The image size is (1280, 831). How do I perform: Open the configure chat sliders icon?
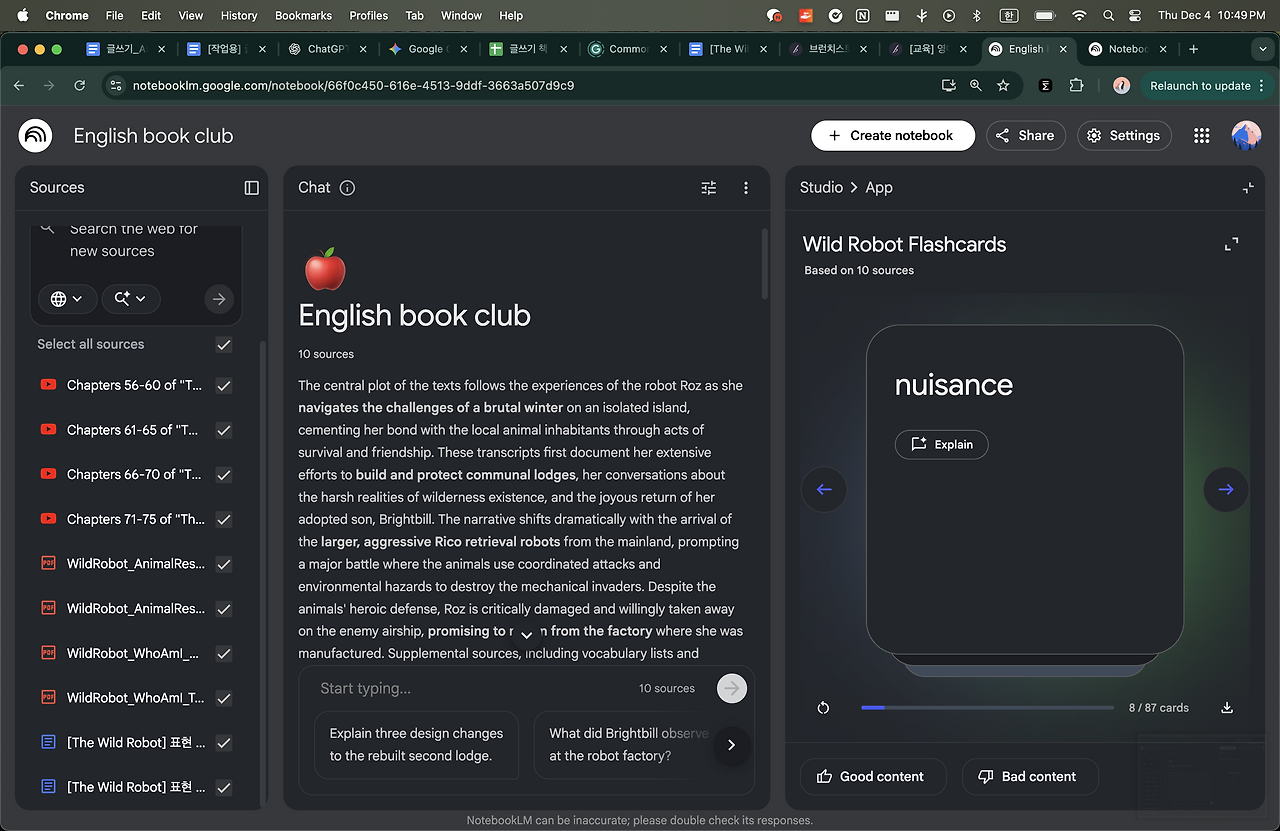[x=709, y=188]
